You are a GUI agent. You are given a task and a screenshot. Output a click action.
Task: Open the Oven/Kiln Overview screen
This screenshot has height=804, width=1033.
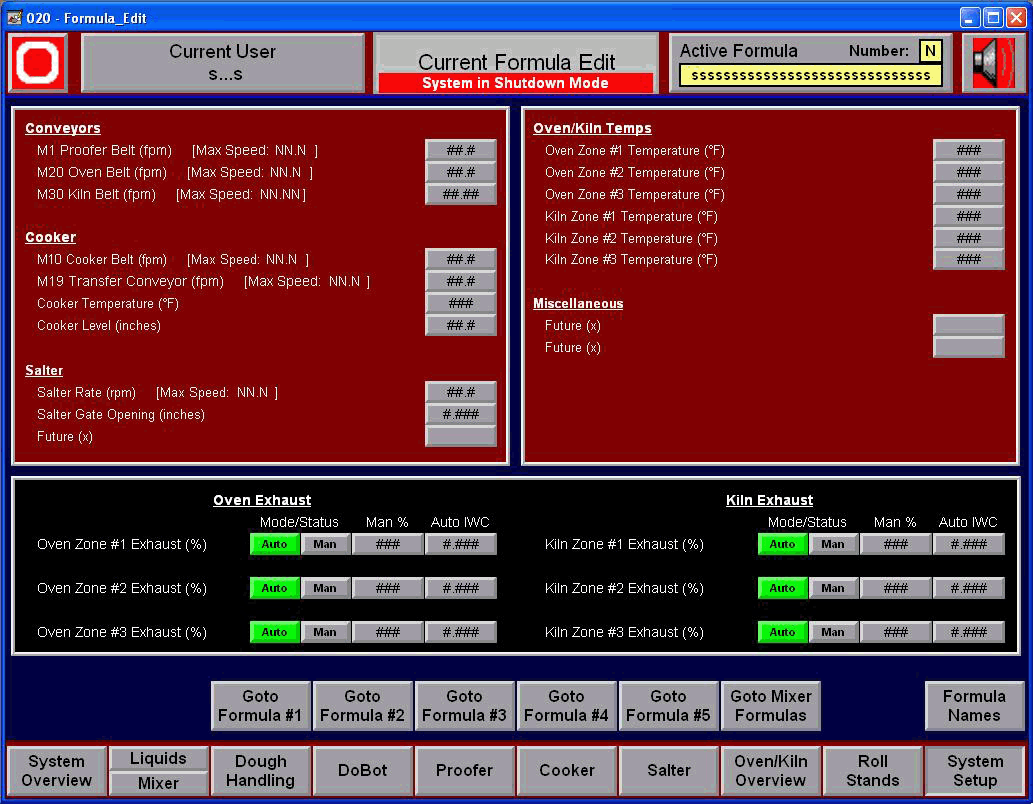click(771, 770)
